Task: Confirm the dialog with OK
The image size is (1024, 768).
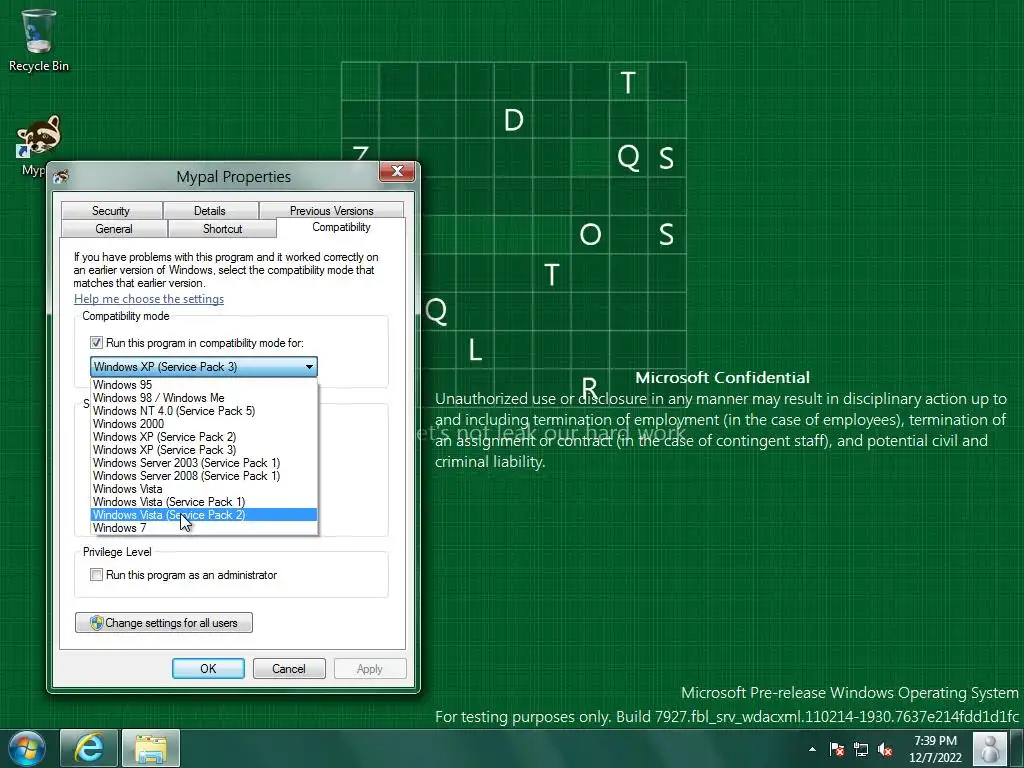Action: point(208,669)
